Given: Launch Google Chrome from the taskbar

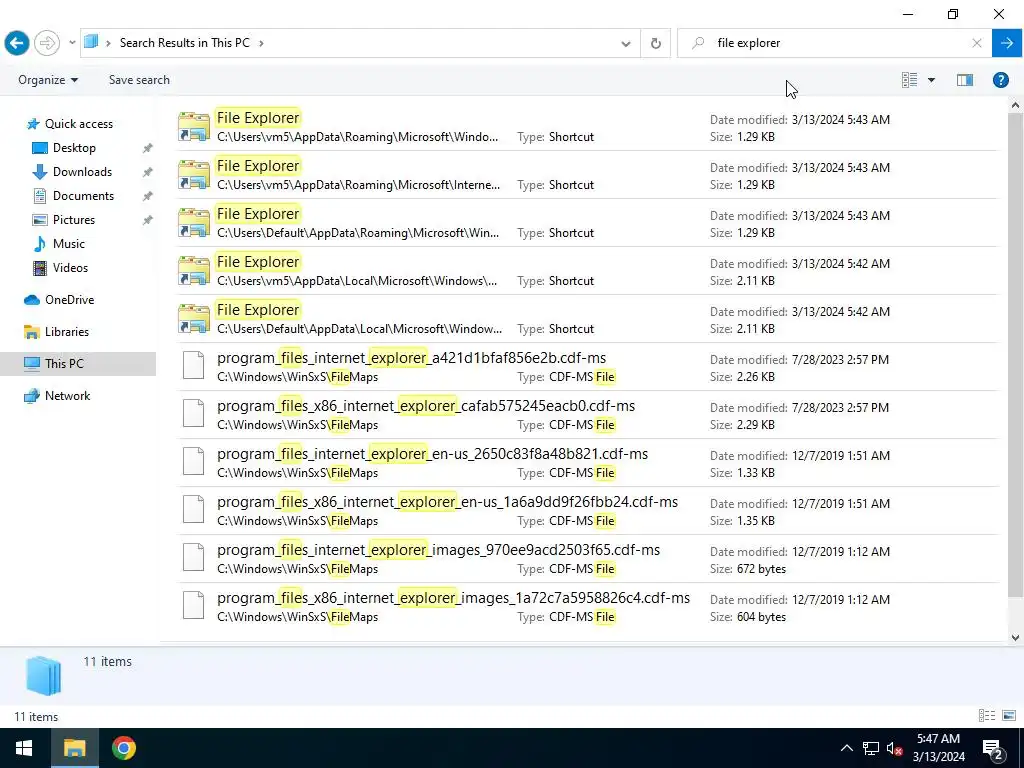Looking at the screenshot, I should 123,748.
